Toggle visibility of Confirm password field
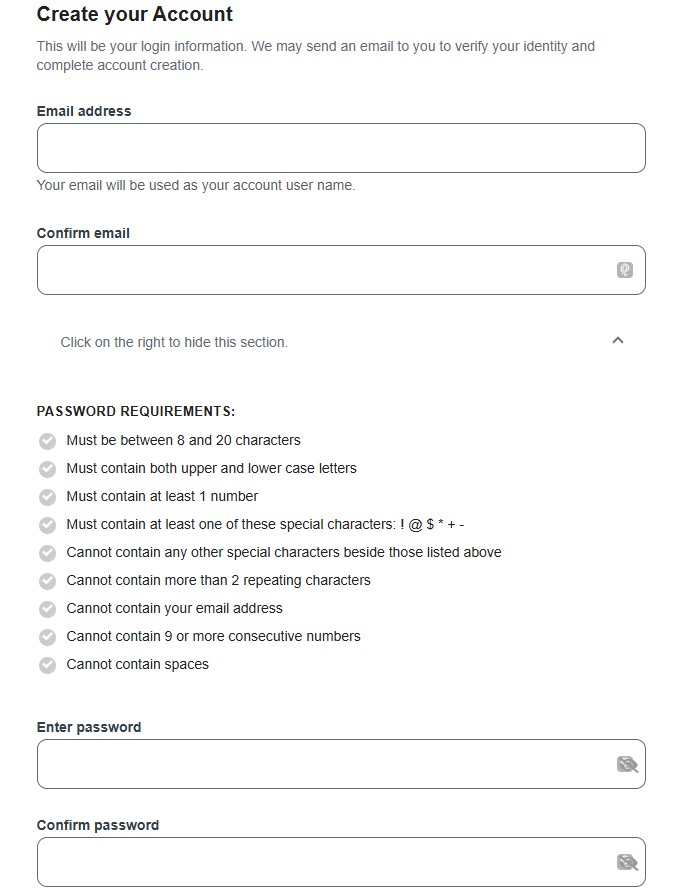Viewport: 684px width, 895px height. coord(627,862)
